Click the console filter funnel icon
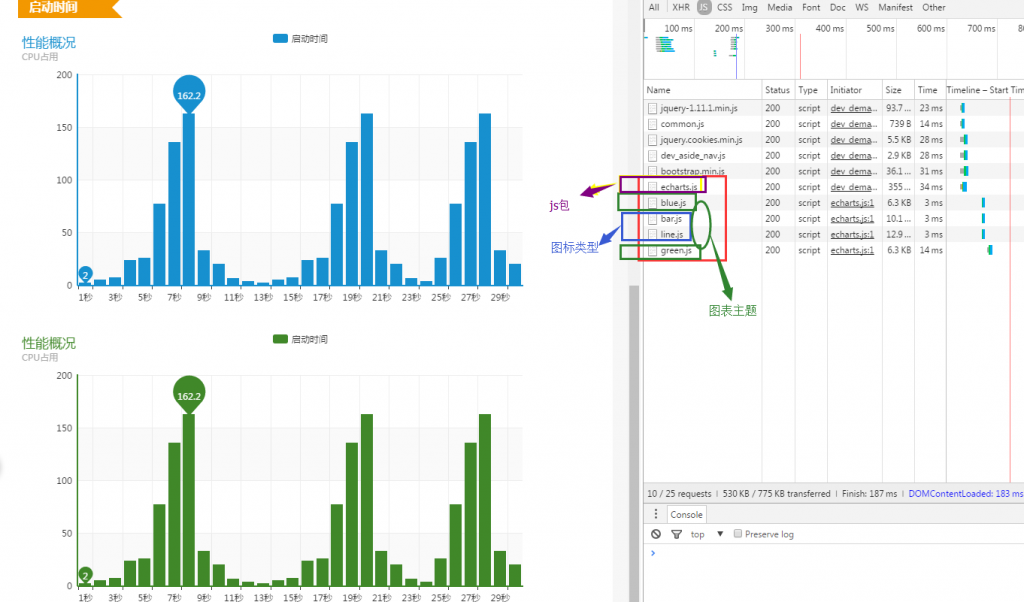This screenshot has width=1024, height=602. (x=676, y=534)
